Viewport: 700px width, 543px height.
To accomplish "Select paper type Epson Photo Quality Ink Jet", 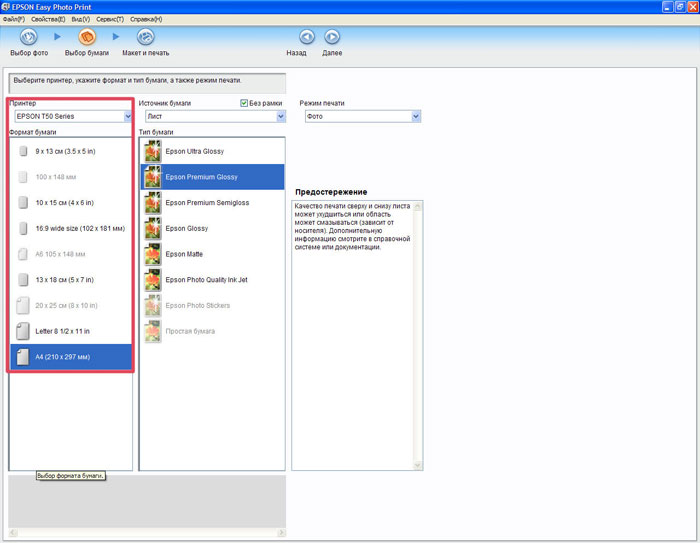I will (x=212, y=280).
